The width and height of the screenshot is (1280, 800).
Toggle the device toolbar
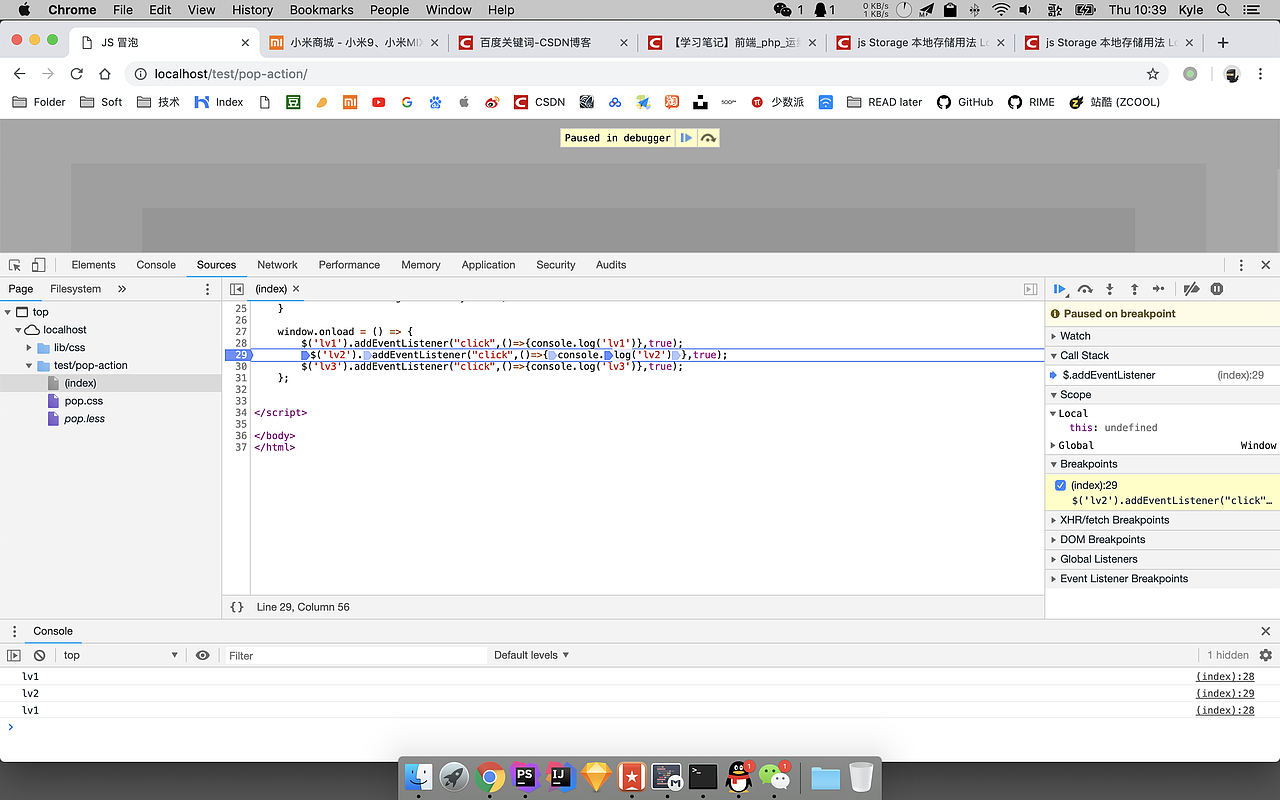(x=39, y=265)
